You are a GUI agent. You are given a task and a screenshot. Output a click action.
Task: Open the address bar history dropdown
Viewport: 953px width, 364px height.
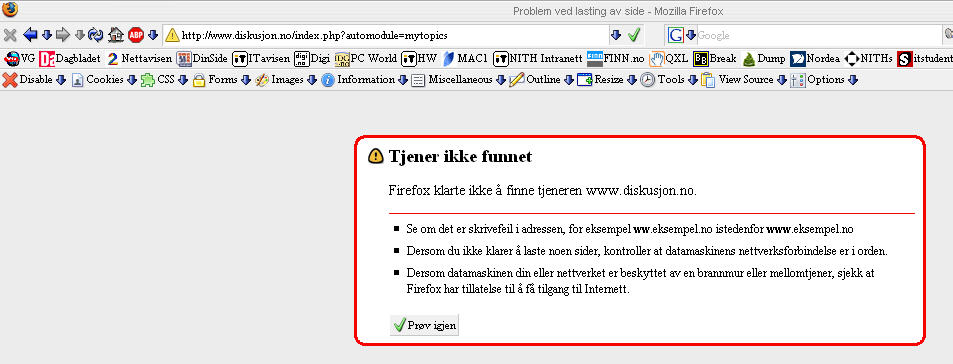(616, 35)
